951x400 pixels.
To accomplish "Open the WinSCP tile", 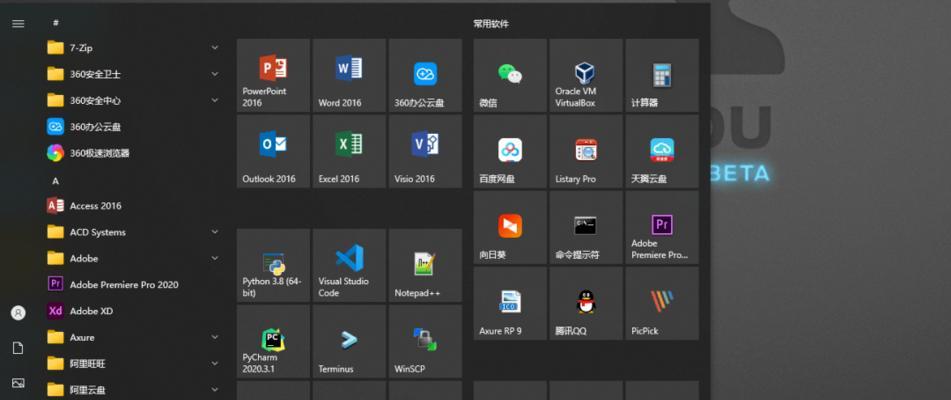I will pos(425,341).
